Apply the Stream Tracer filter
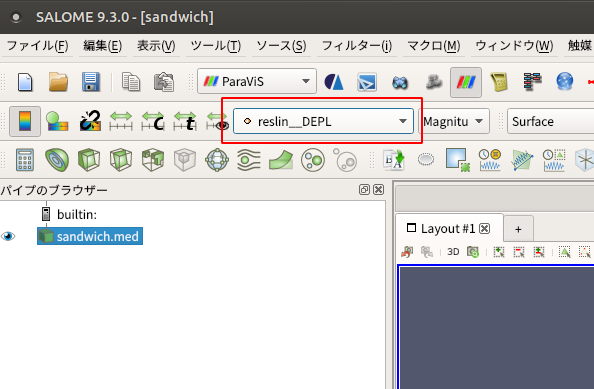Screen dimensions: 594x389 click(249, 160)
